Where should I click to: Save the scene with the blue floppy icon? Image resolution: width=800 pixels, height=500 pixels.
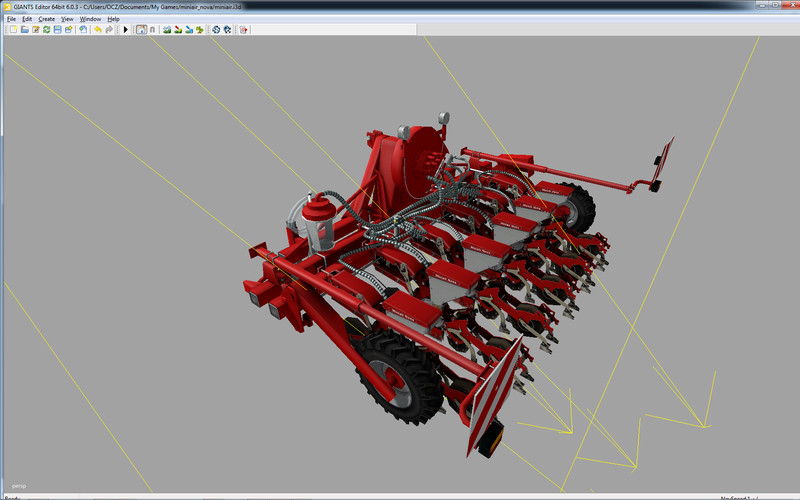[57, 30]
